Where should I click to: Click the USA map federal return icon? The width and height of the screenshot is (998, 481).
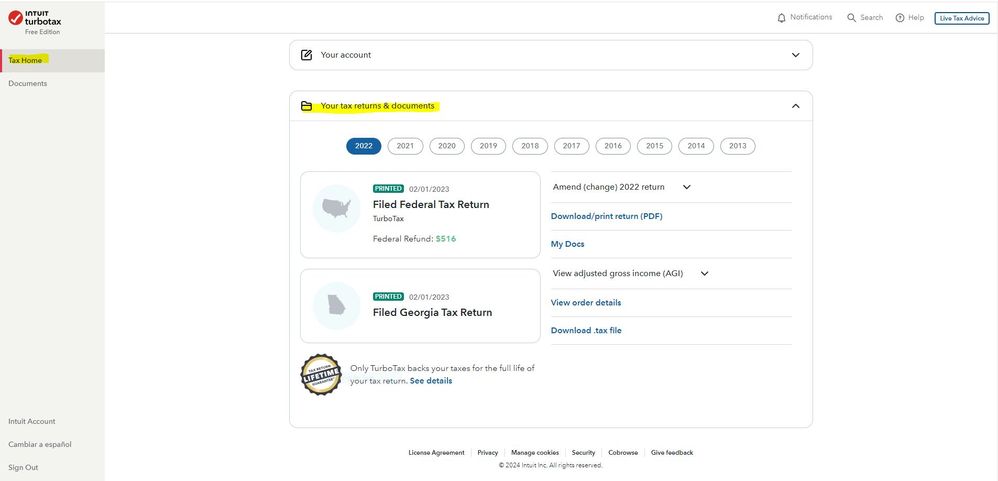[336, 208]
